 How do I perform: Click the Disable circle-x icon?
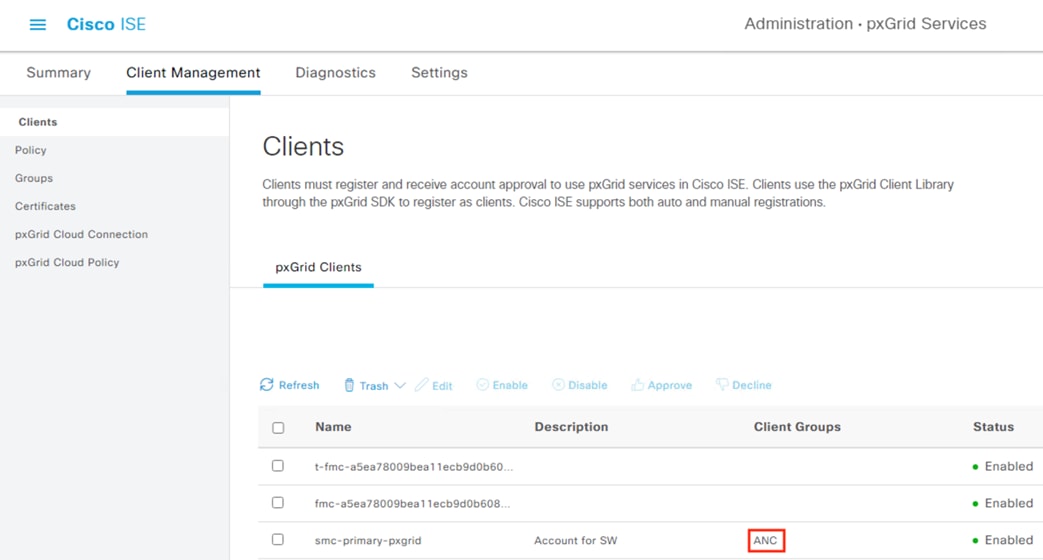[558, 384]
